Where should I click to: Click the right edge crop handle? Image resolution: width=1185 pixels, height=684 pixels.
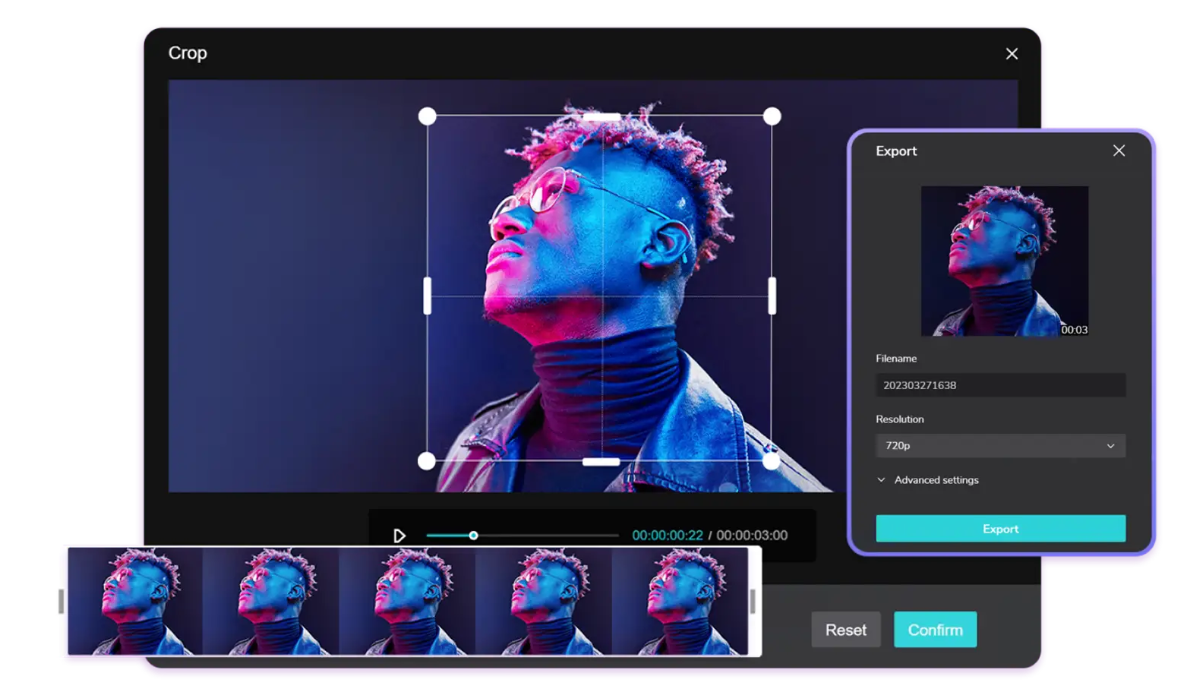tap(771, 296)
